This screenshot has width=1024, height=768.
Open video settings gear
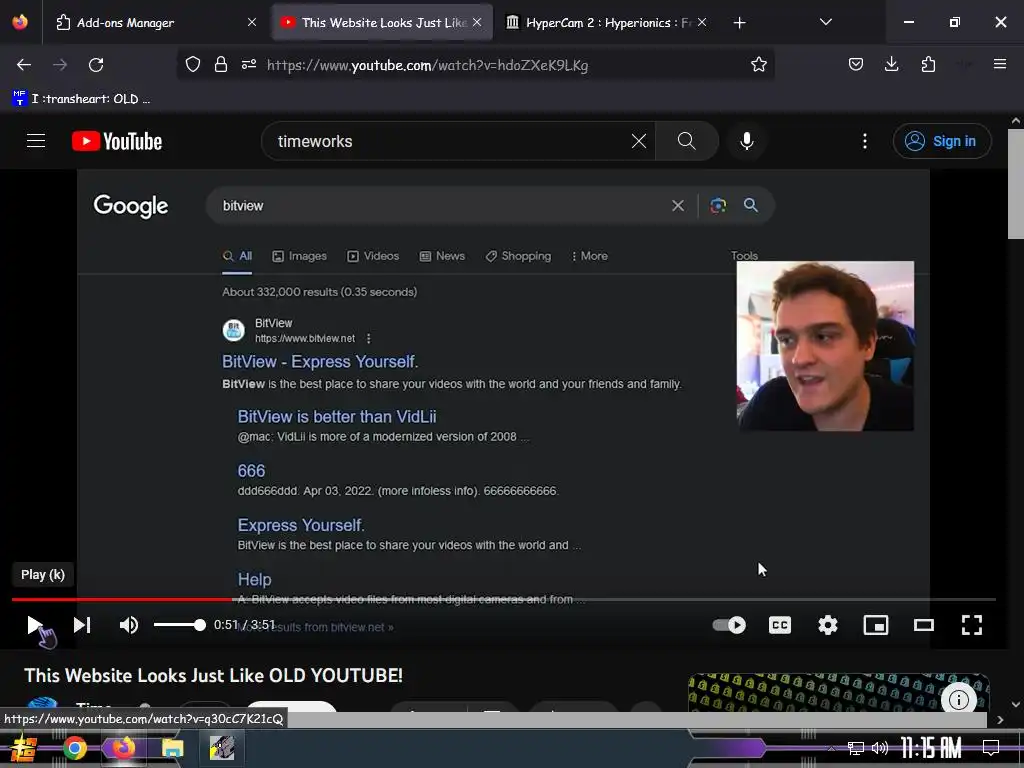(827, 625)
